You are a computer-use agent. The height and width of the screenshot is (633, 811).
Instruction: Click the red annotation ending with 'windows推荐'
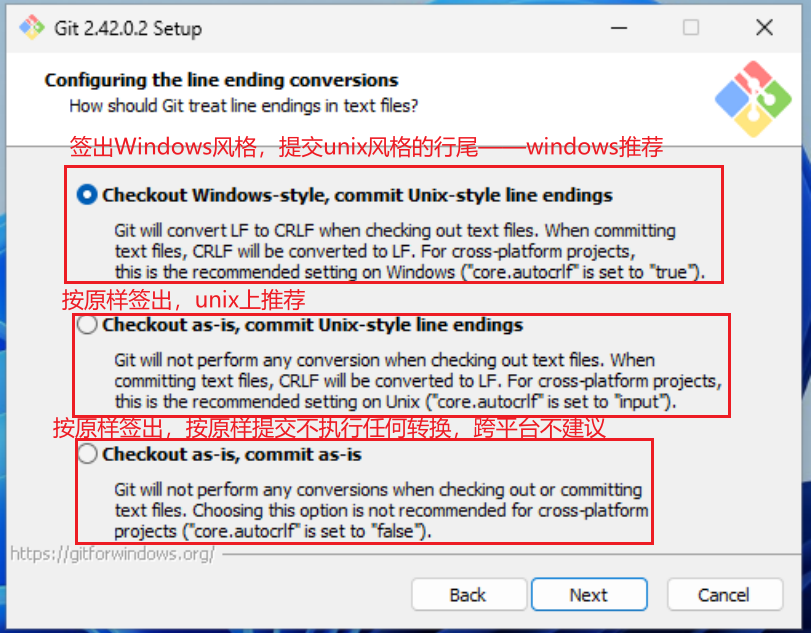click(x=366, y=148)
